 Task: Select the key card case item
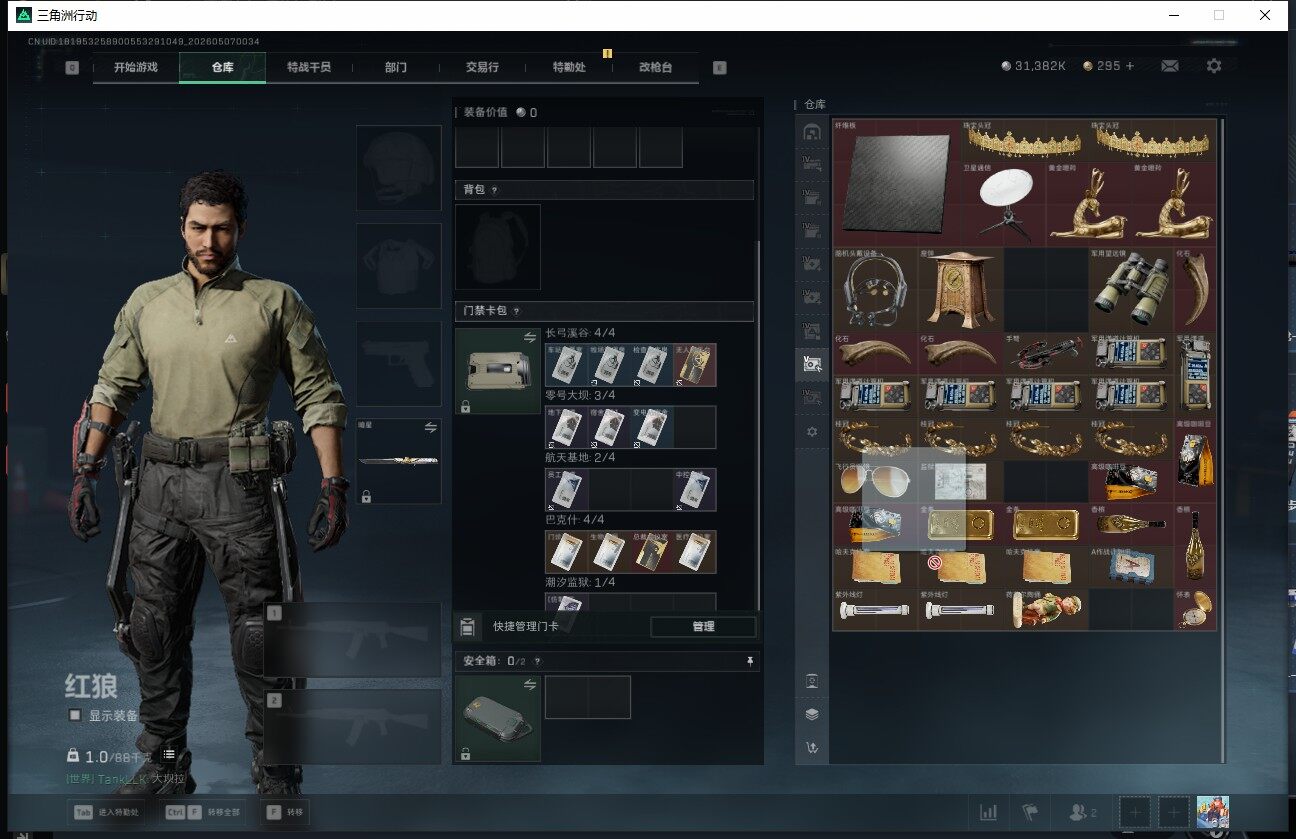click(x=498, y=371)
